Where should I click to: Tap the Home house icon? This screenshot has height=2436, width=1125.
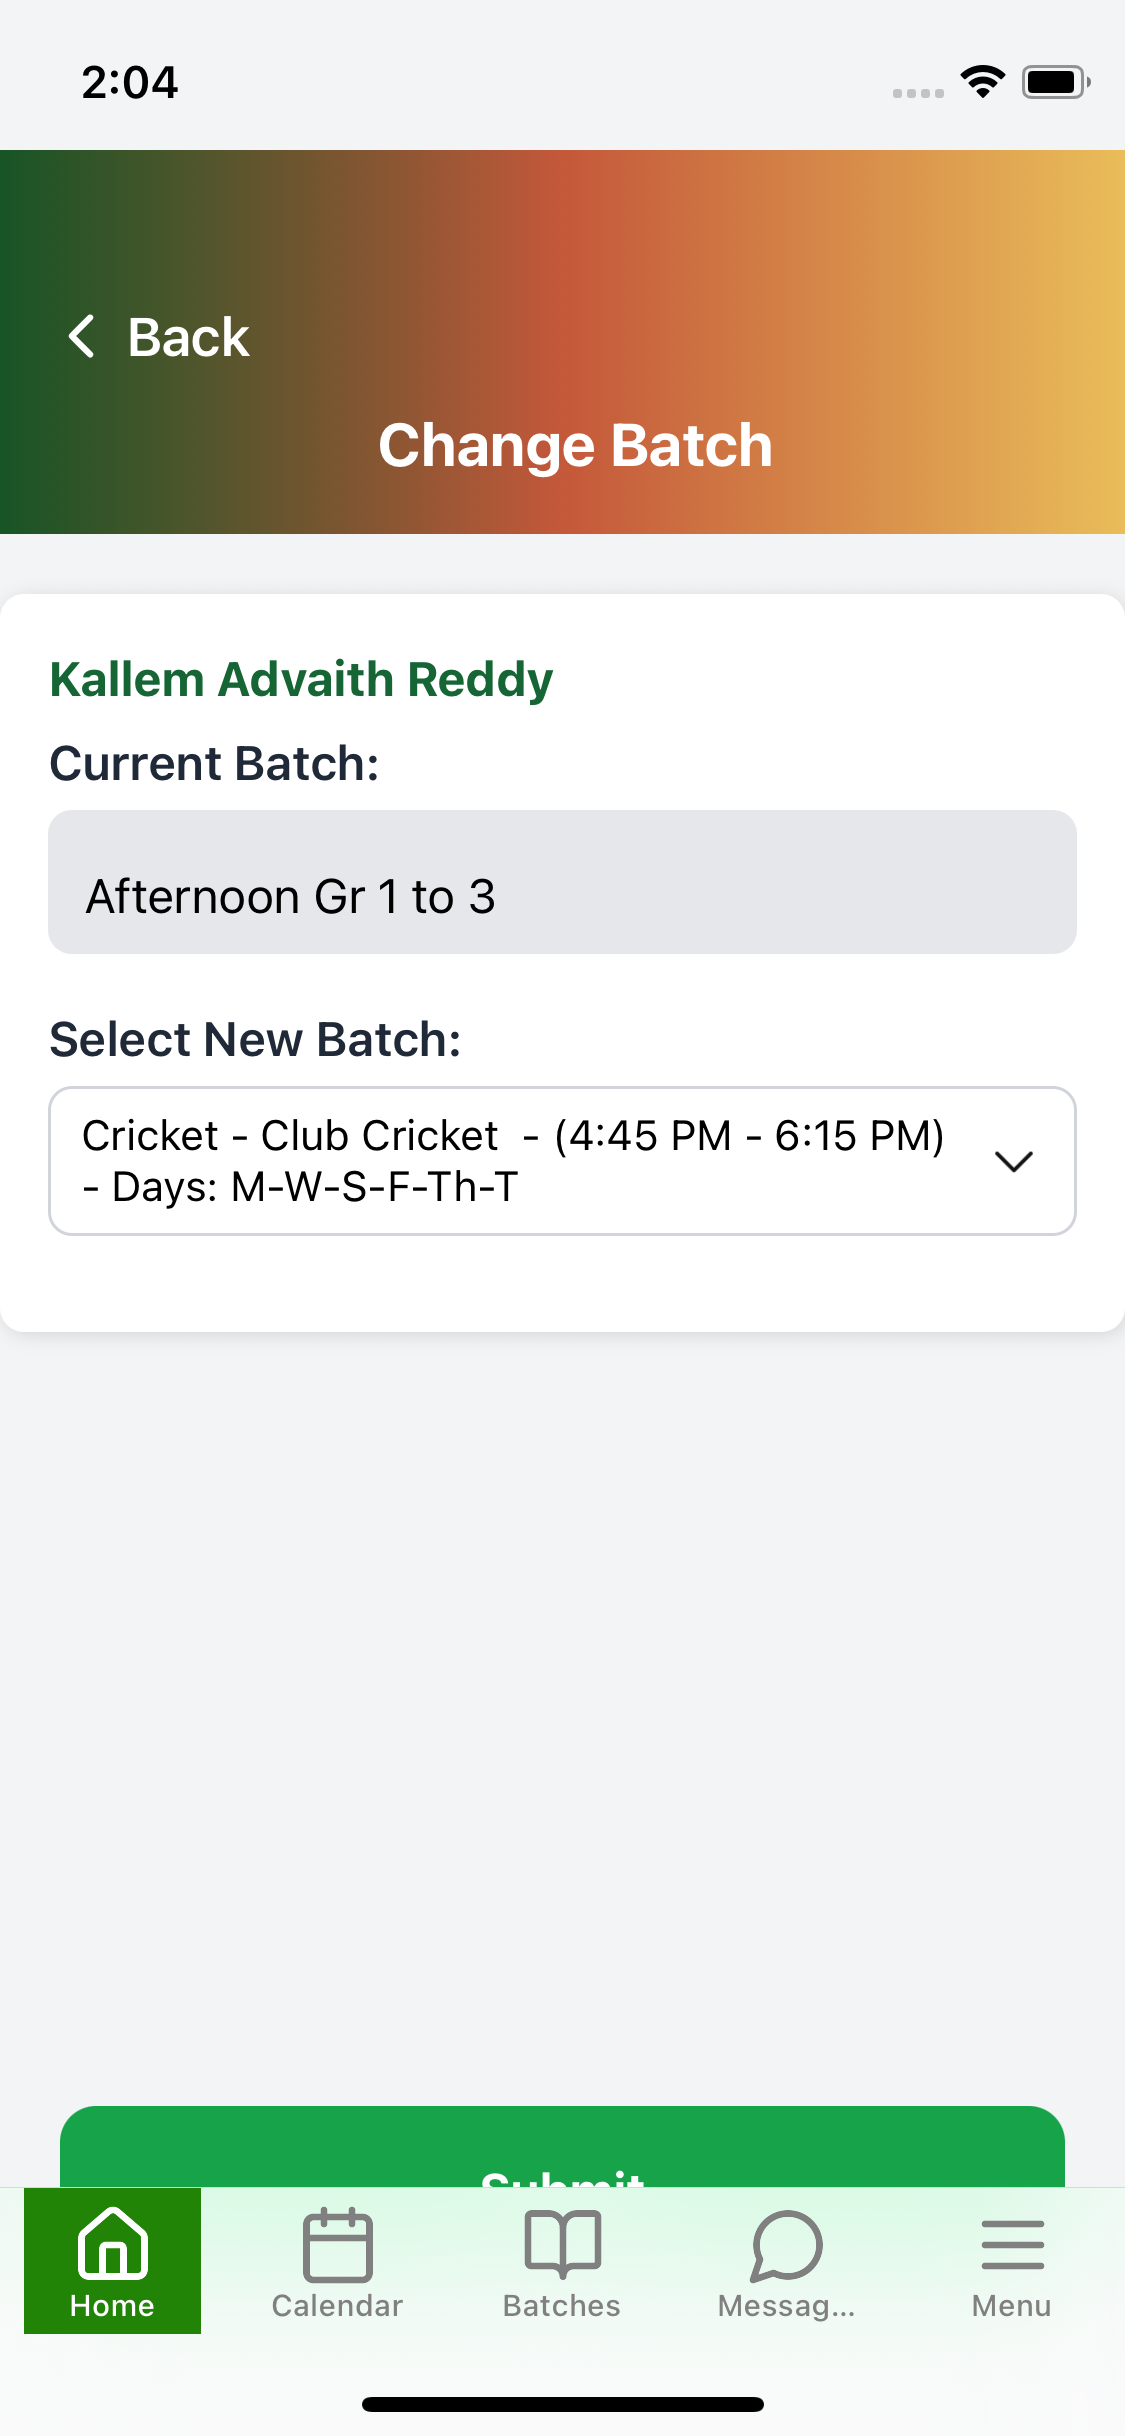click(112, 2243)
